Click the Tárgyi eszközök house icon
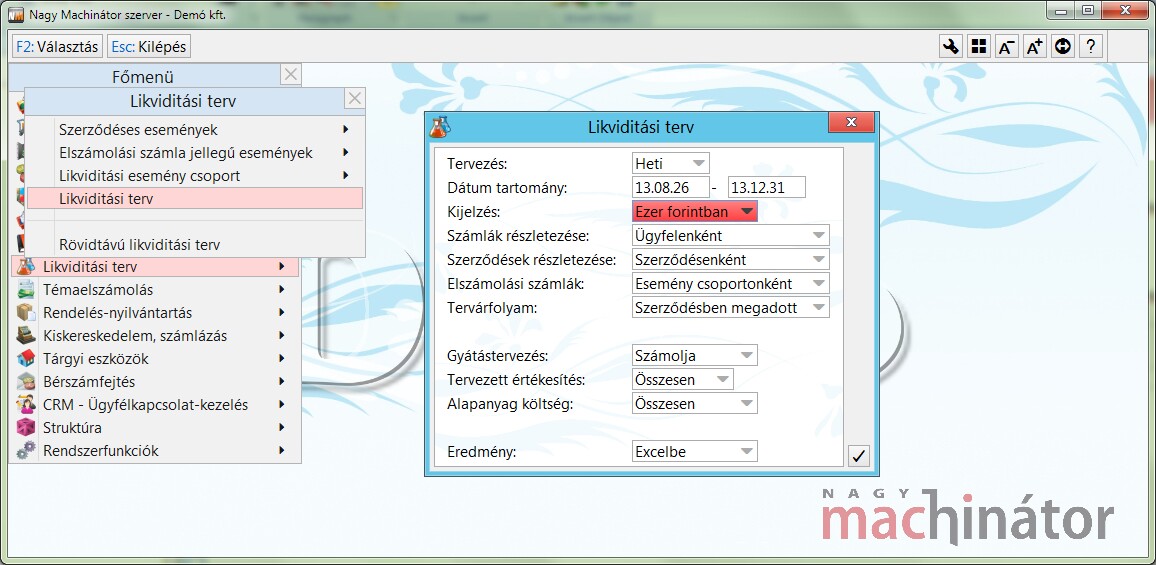 (x=26, y=358)
